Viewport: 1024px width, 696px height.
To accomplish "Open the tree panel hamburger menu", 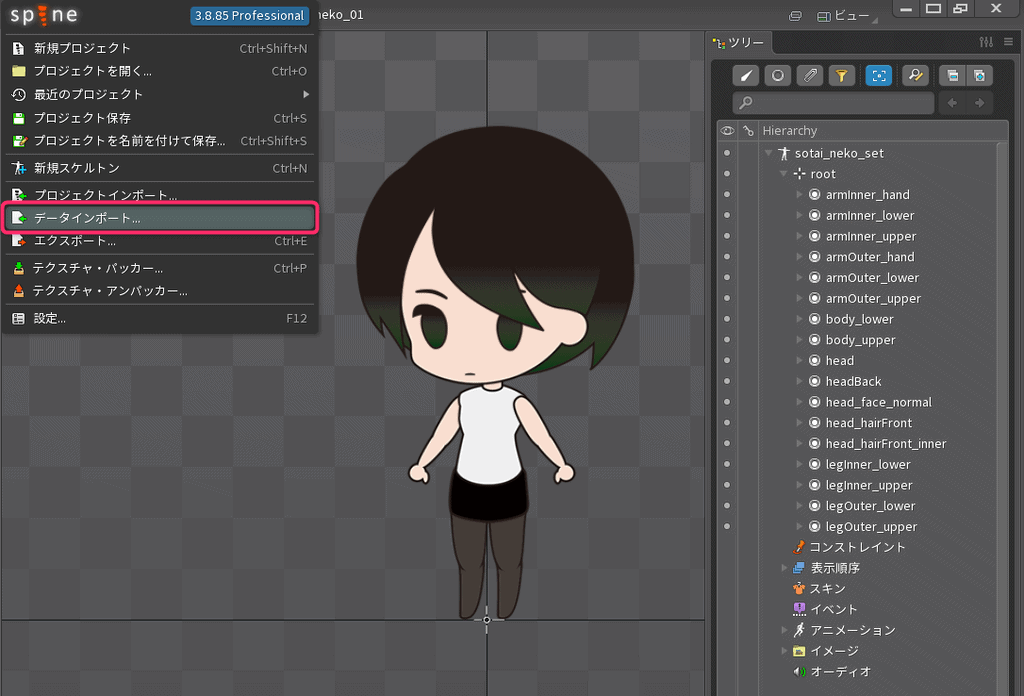I will [x=1009, y=42].
